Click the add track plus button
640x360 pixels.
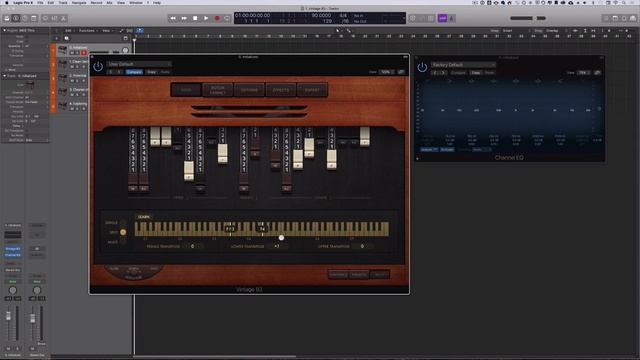(57, 38)
